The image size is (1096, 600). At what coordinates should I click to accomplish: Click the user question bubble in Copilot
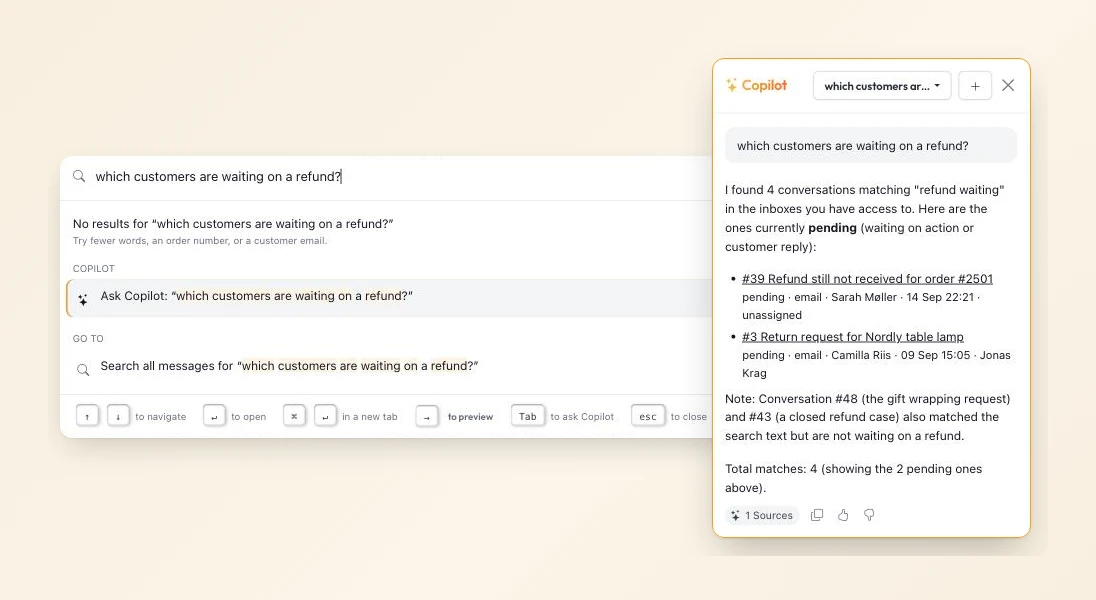tap(870, 145)
